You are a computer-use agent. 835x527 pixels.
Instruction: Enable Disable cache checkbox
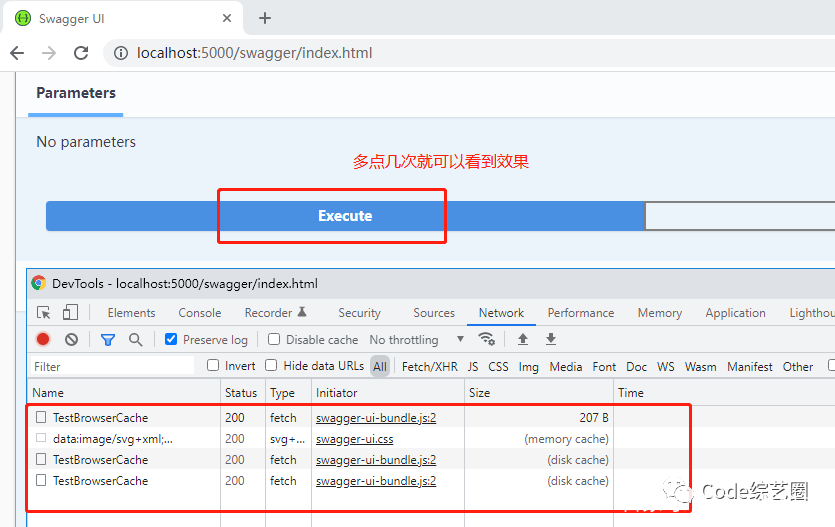pyautogui.click(x=274, y=339)
